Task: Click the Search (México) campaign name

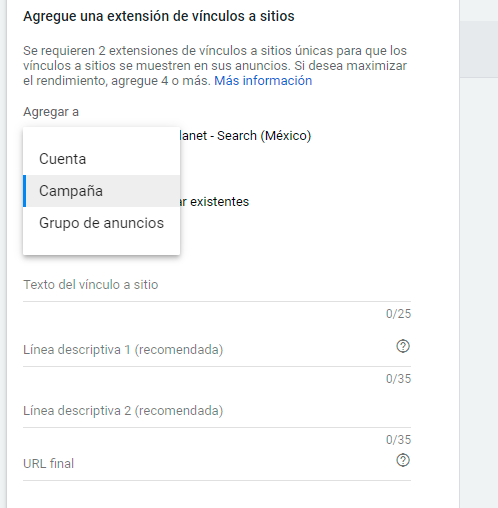Action: 245,136
